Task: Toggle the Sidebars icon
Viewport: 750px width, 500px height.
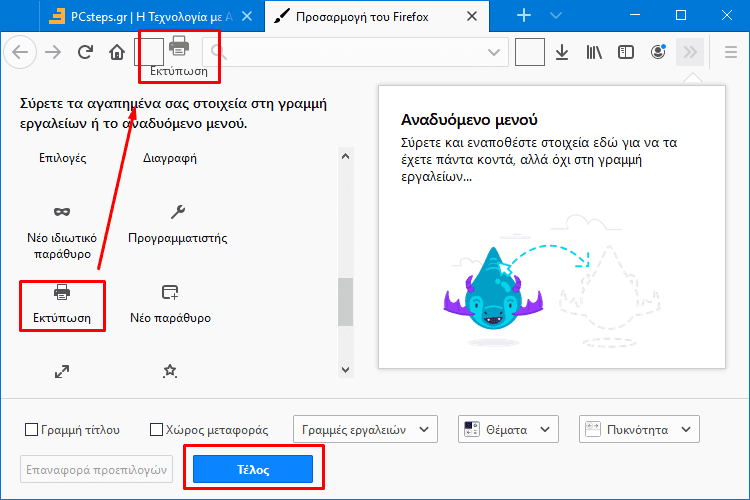Action: (626, 52)
